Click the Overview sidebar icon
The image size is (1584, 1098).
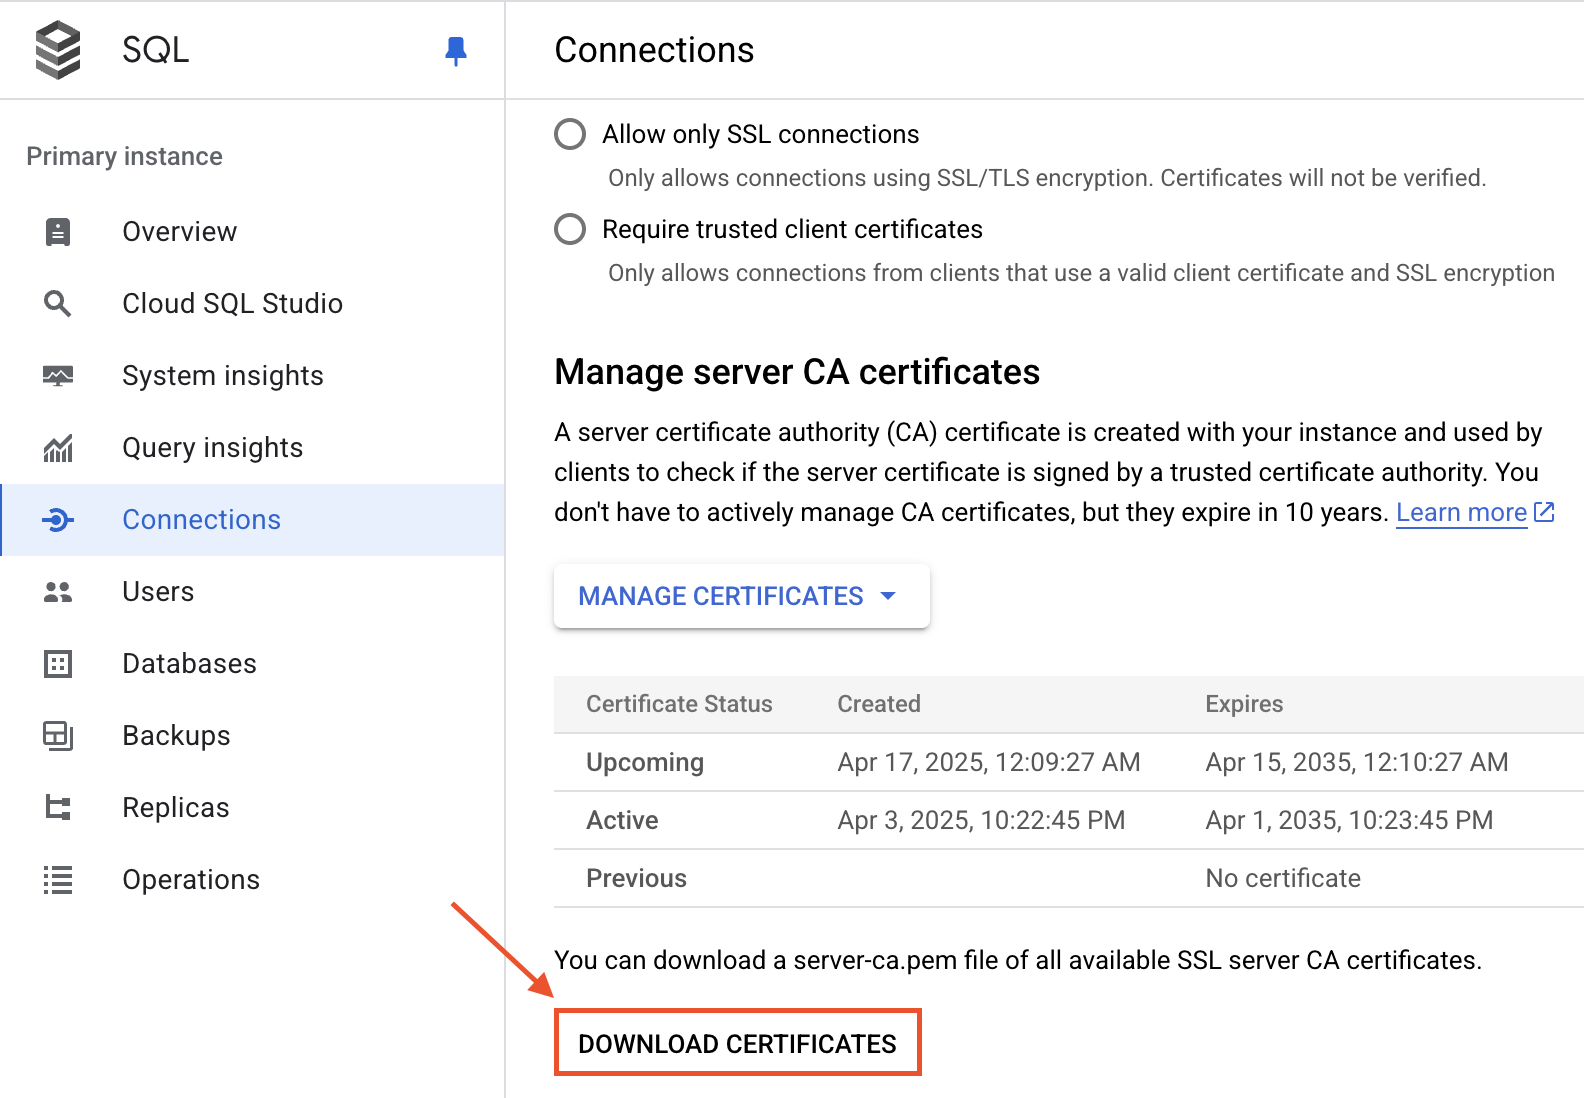(58, 232)
